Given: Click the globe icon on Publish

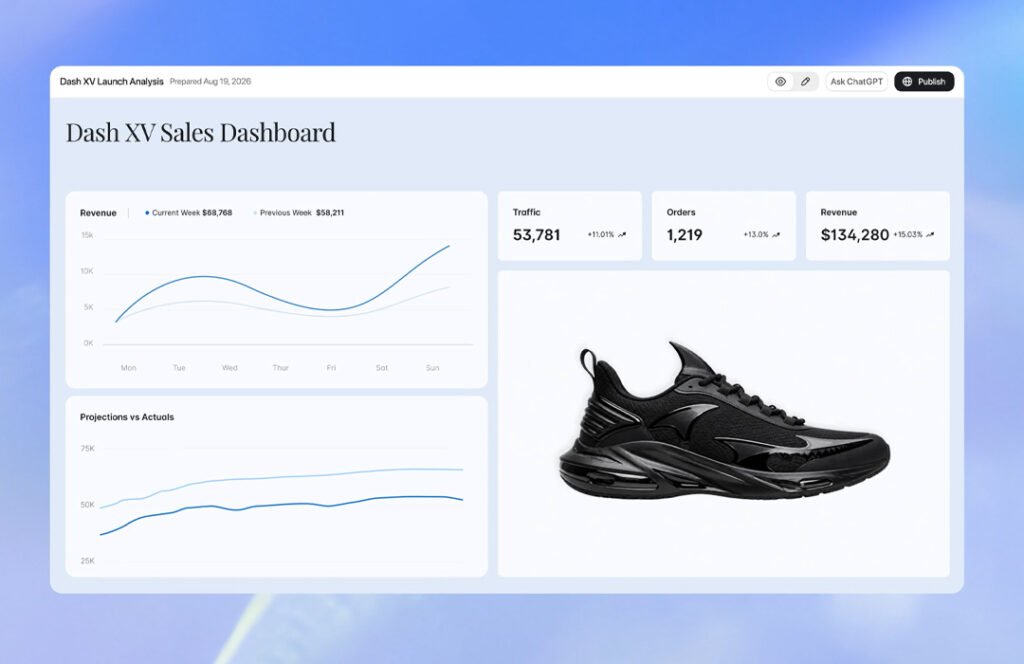Looking at the screenshot, I should pyautogui.click(x=907, y=82).
